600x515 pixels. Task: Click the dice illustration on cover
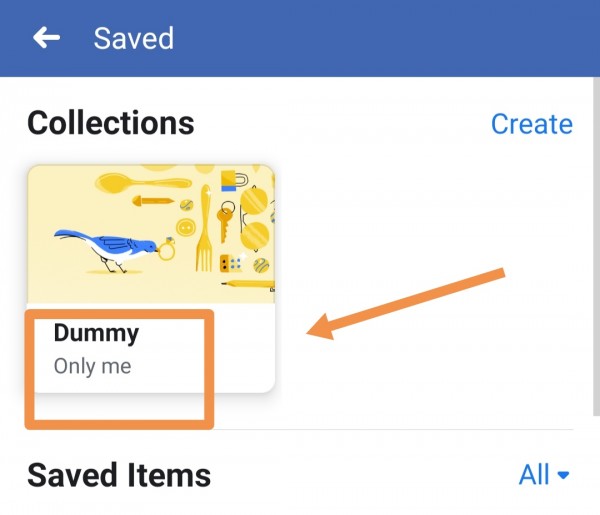tap(231, 263)
